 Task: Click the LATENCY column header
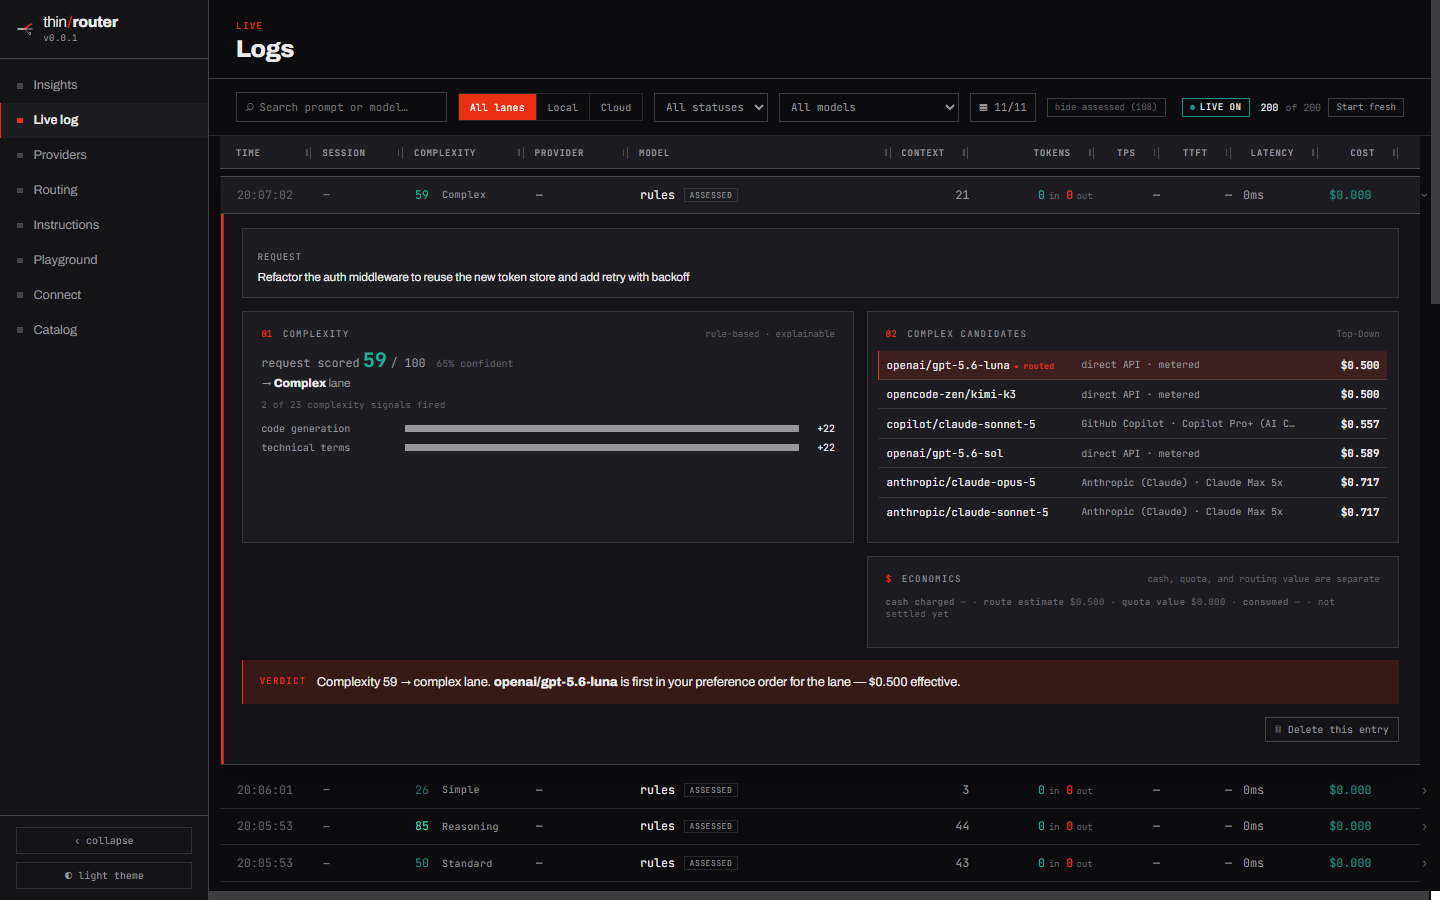pos(1272,153)
